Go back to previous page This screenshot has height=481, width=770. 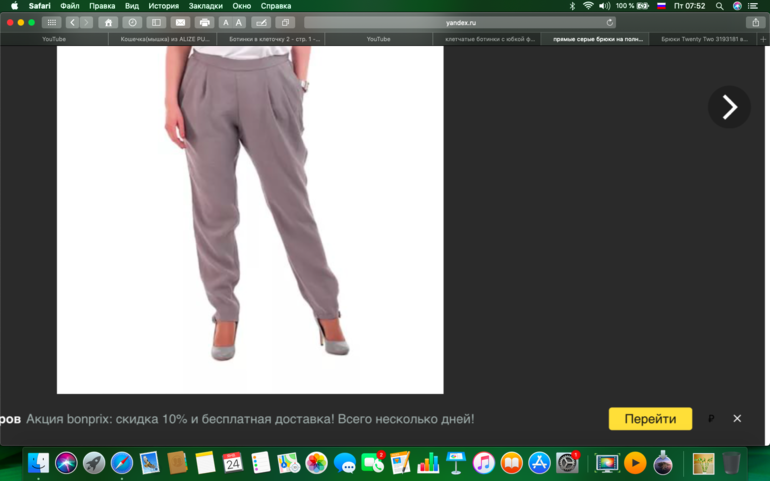[x=73, y=22]
